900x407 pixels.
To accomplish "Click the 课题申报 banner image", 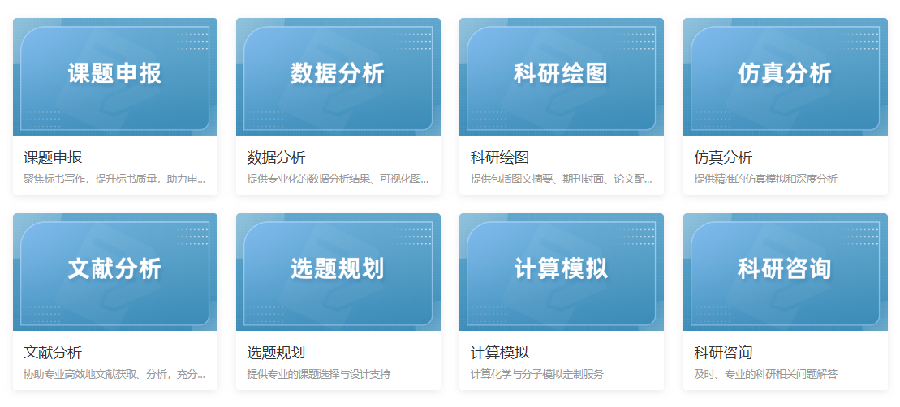I will [x=114, y=76].
